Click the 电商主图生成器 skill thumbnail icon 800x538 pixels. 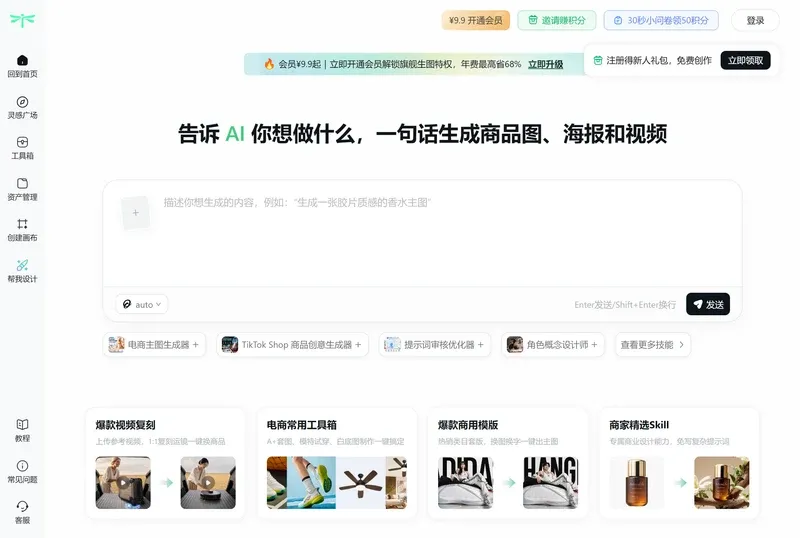tap(116, 345)
